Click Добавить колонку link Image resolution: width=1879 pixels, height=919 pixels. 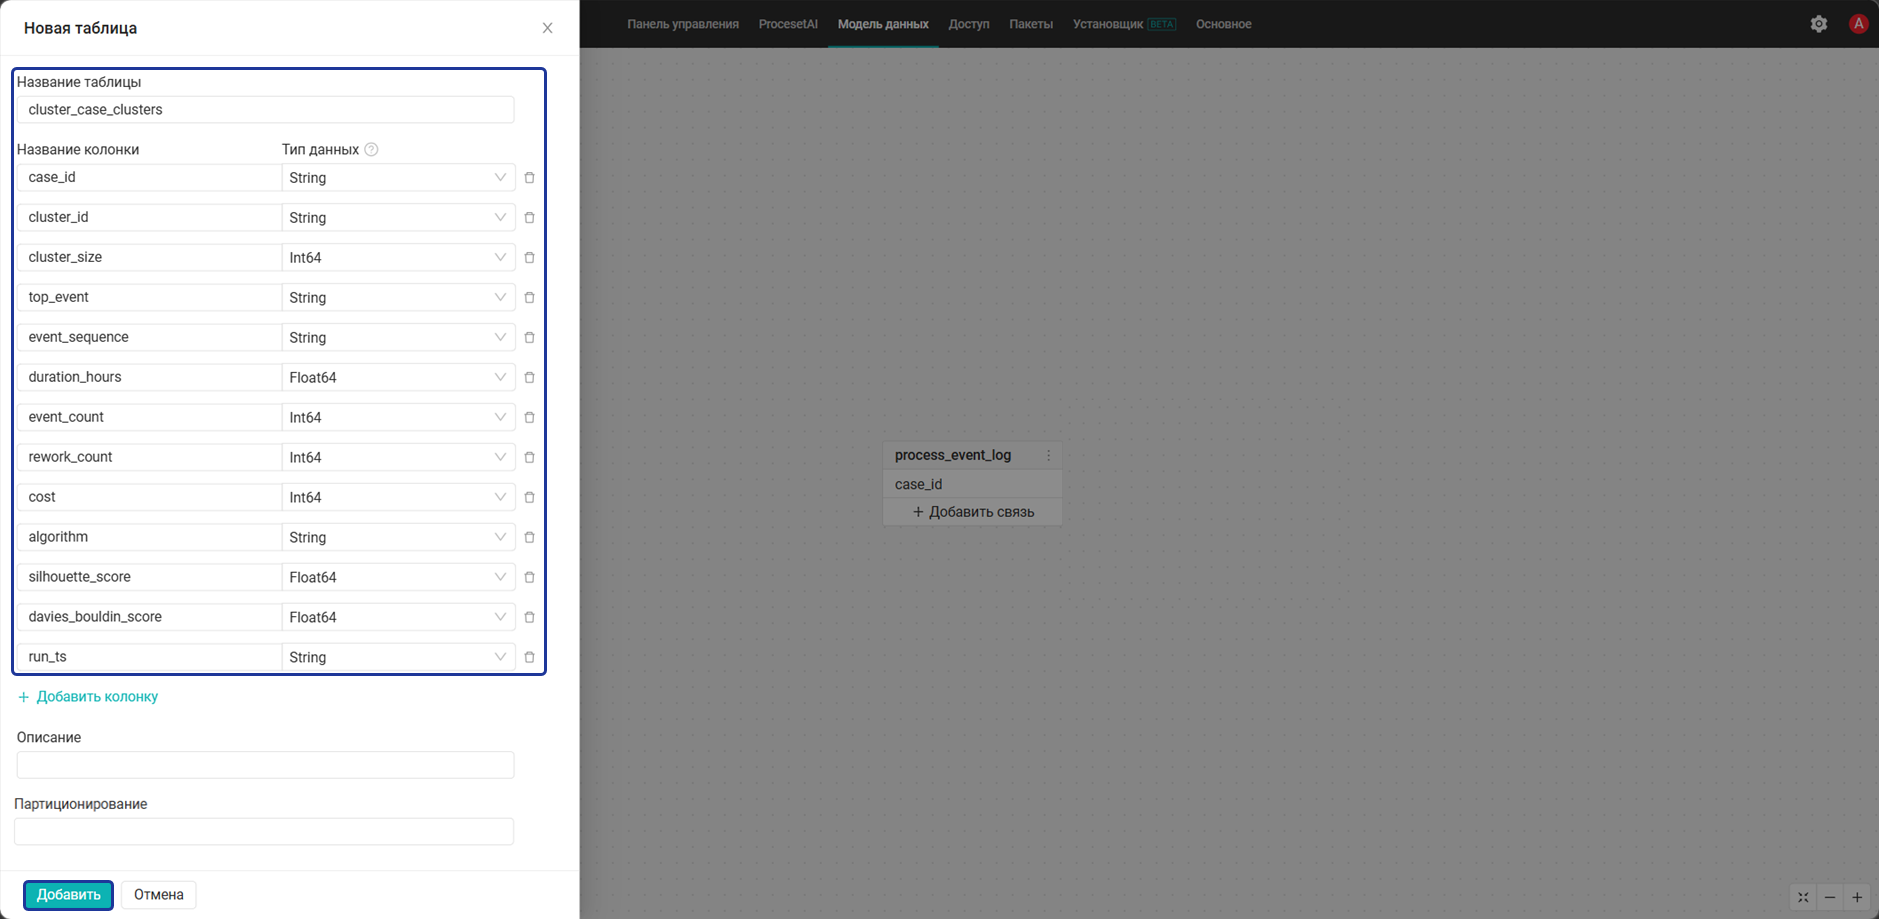point(88,697)
